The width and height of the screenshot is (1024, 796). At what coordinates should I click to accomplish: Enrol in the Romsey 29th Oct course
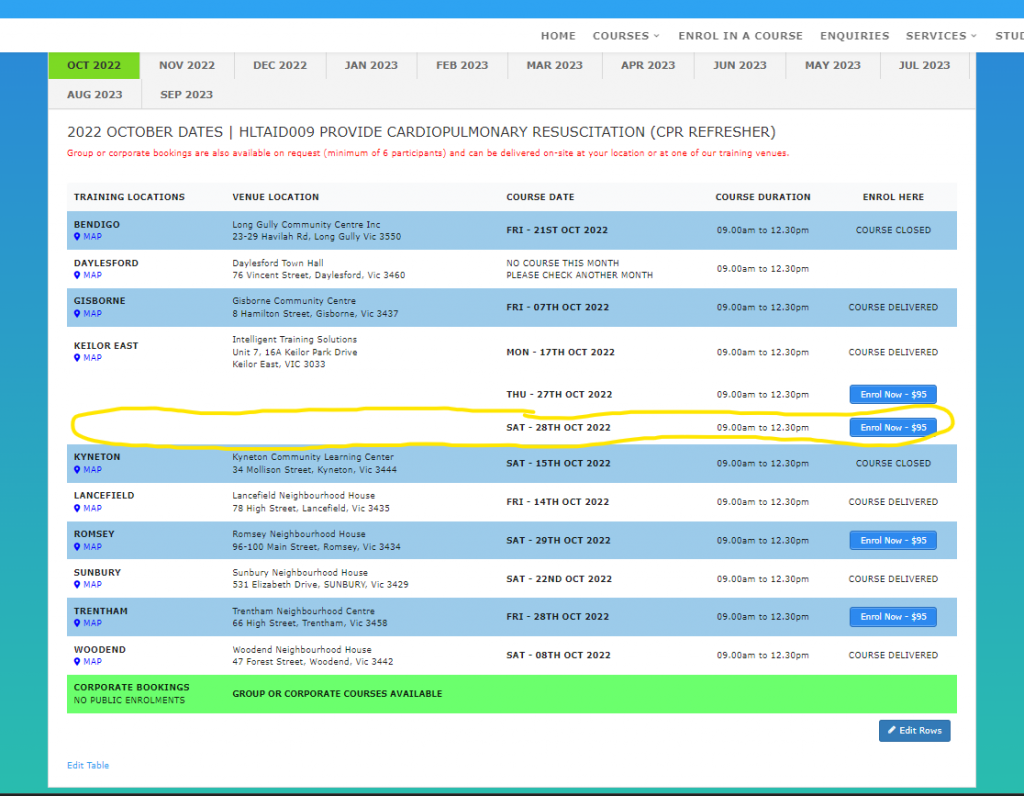point(893,541)
